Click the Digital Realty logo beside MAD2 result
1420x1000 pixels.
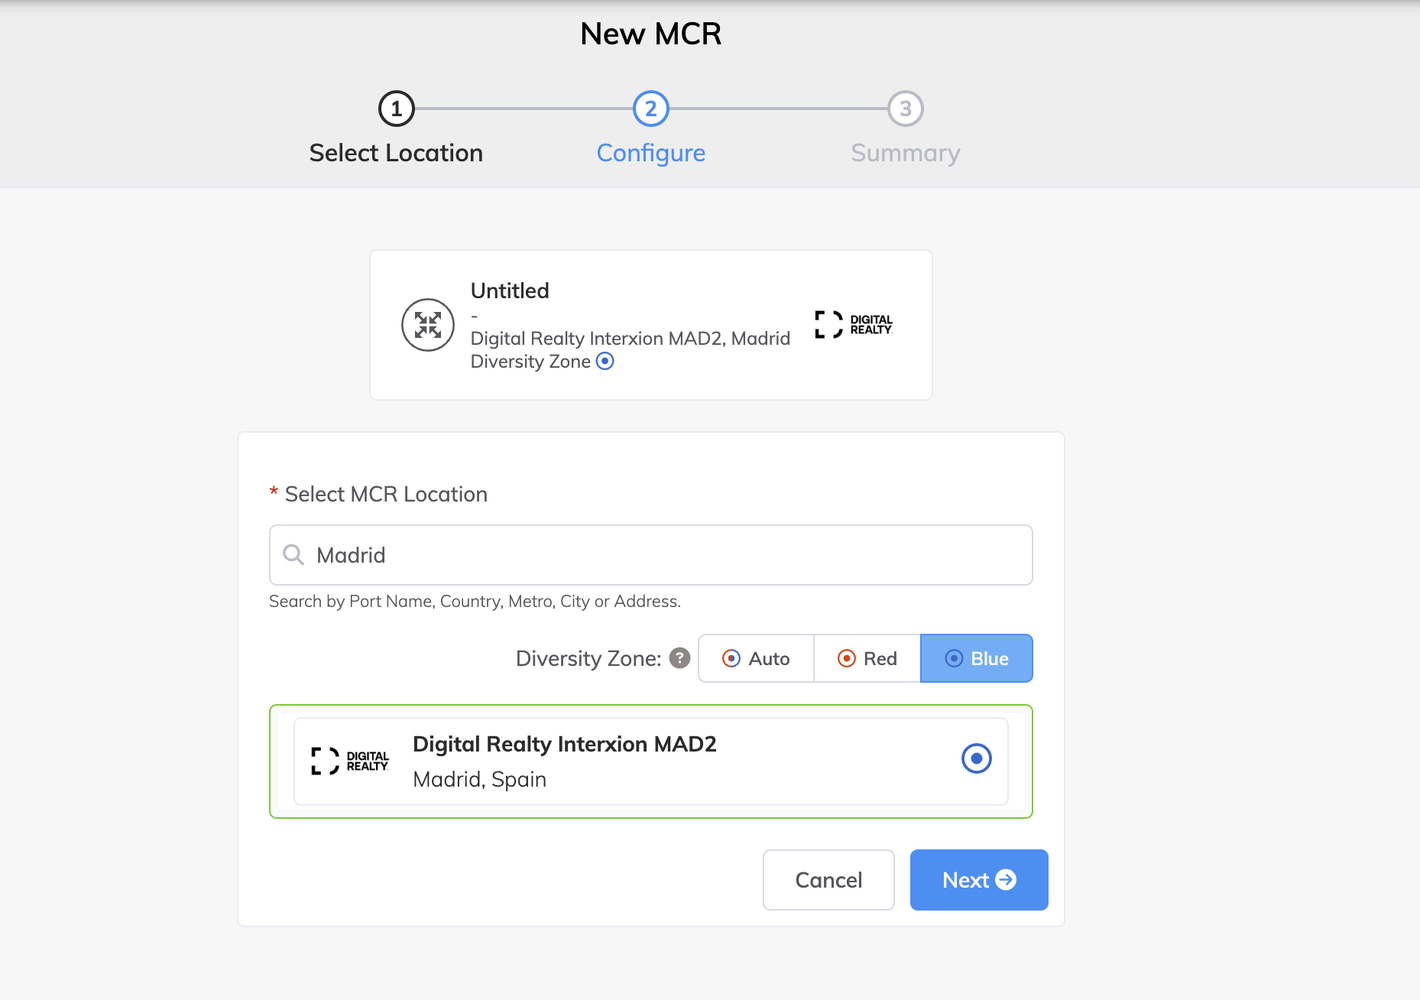point(350,761)
